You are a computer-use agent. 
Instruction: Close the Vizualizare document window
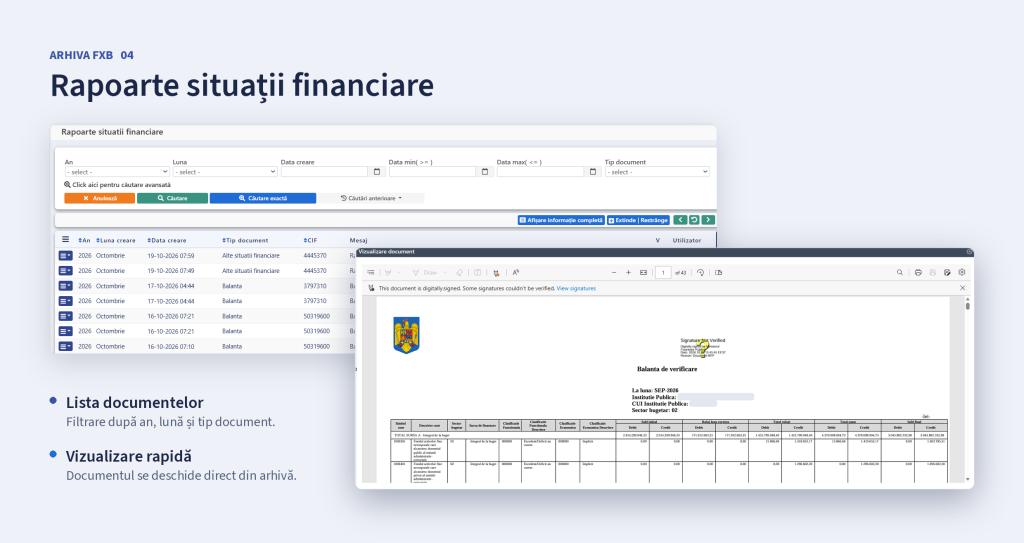[969, 252]
